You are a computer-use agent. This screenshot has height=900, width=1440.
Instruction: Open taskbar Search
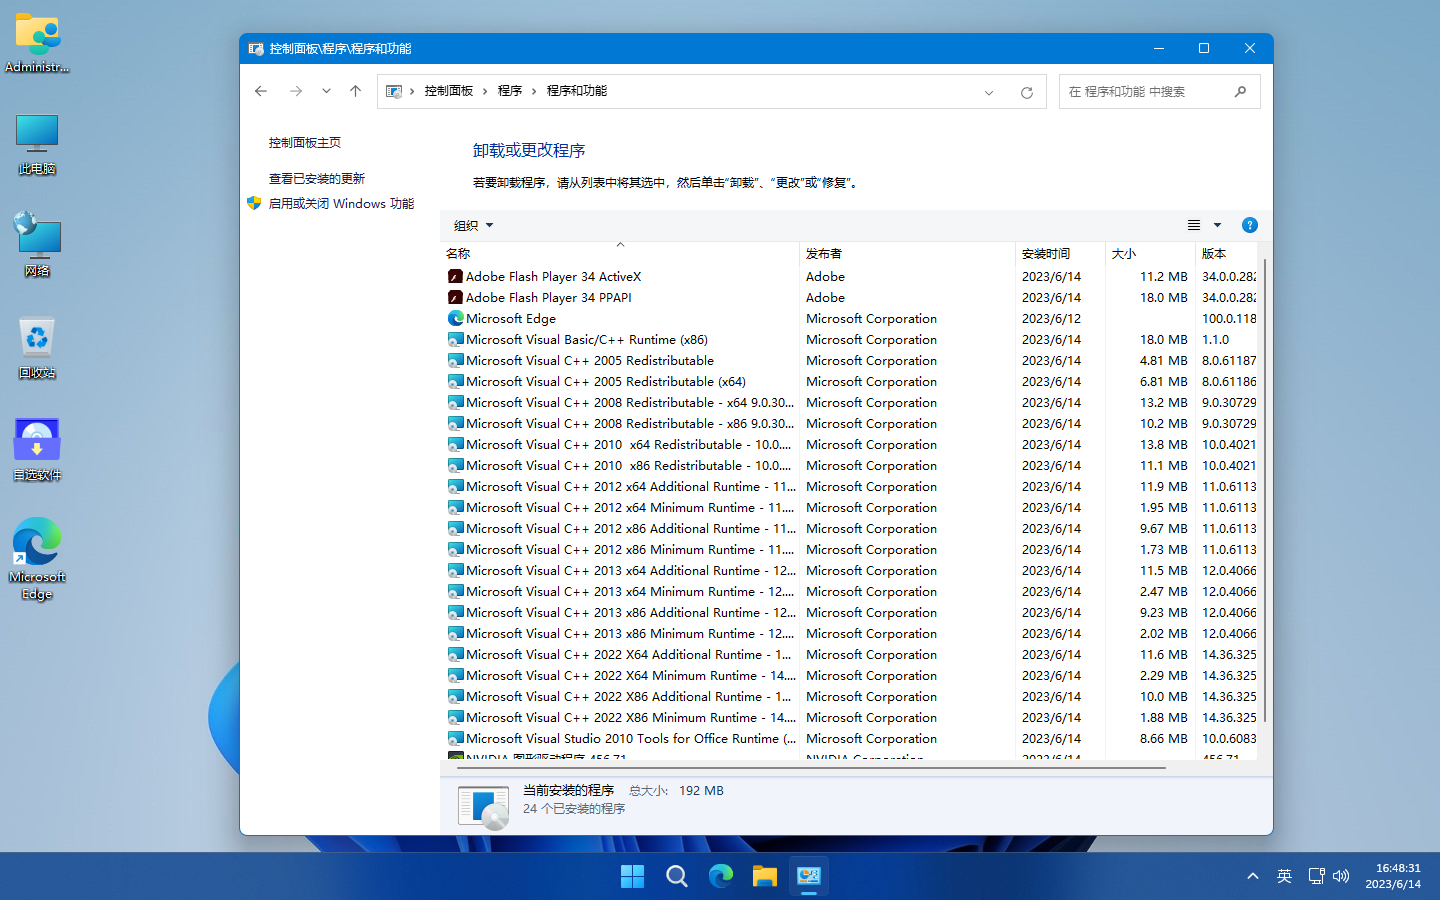point(677,877)
